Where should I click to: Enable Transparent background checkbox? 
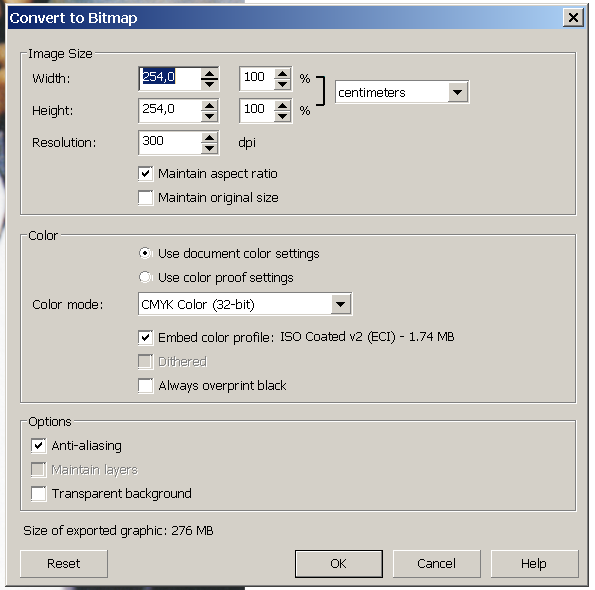39,494
